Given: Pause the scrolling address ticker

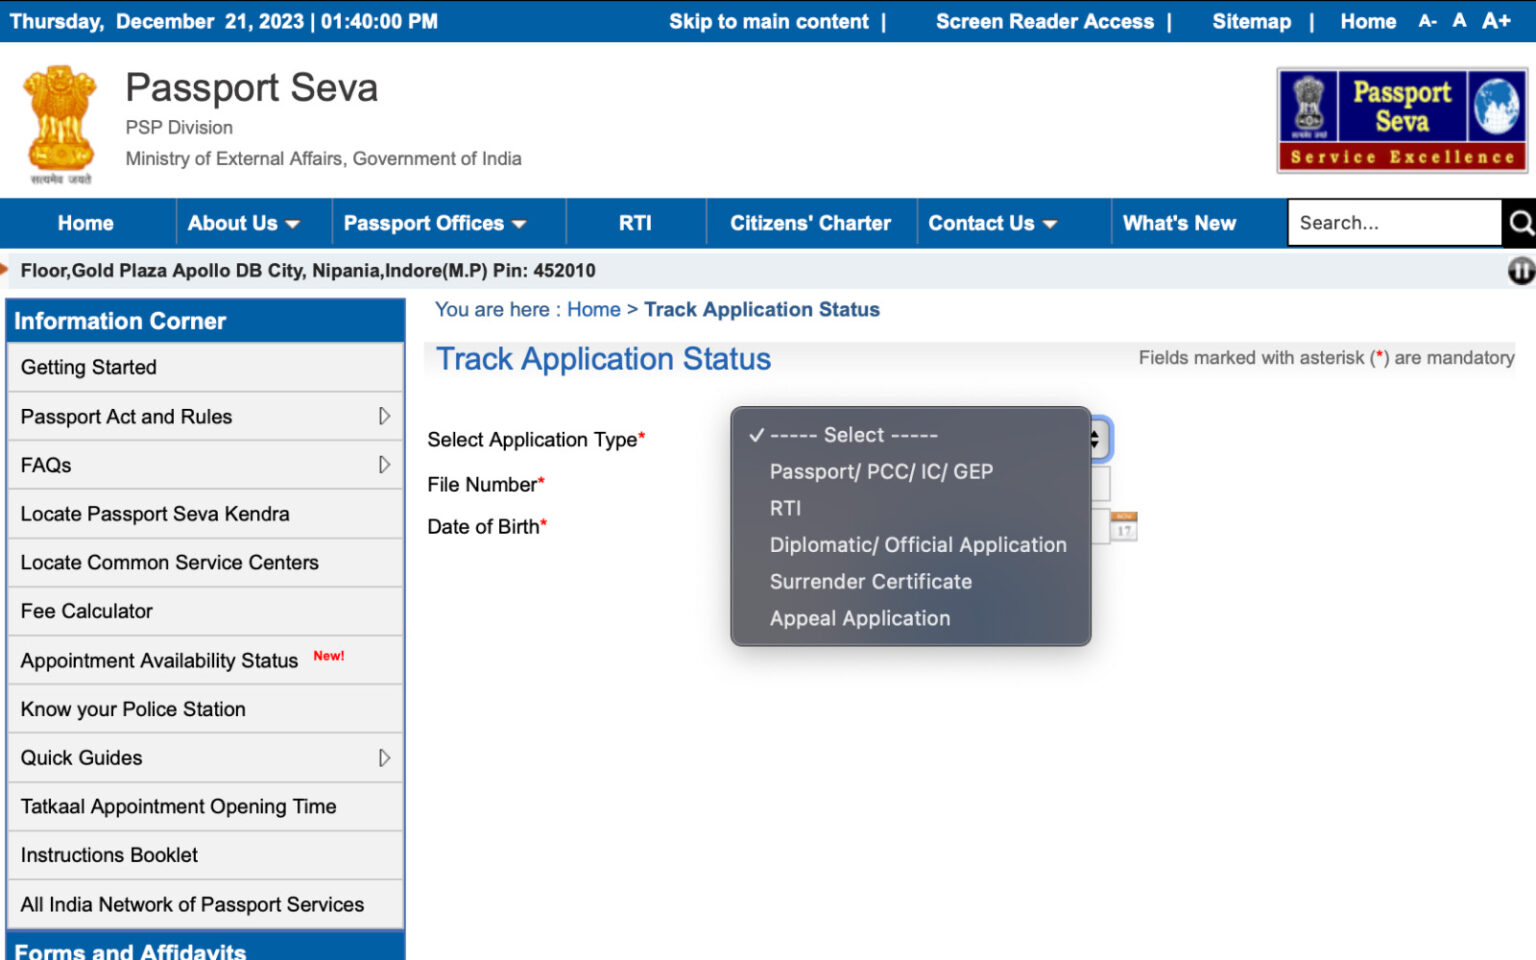Looking at the screenshot, I should [x=1521, y=271].
